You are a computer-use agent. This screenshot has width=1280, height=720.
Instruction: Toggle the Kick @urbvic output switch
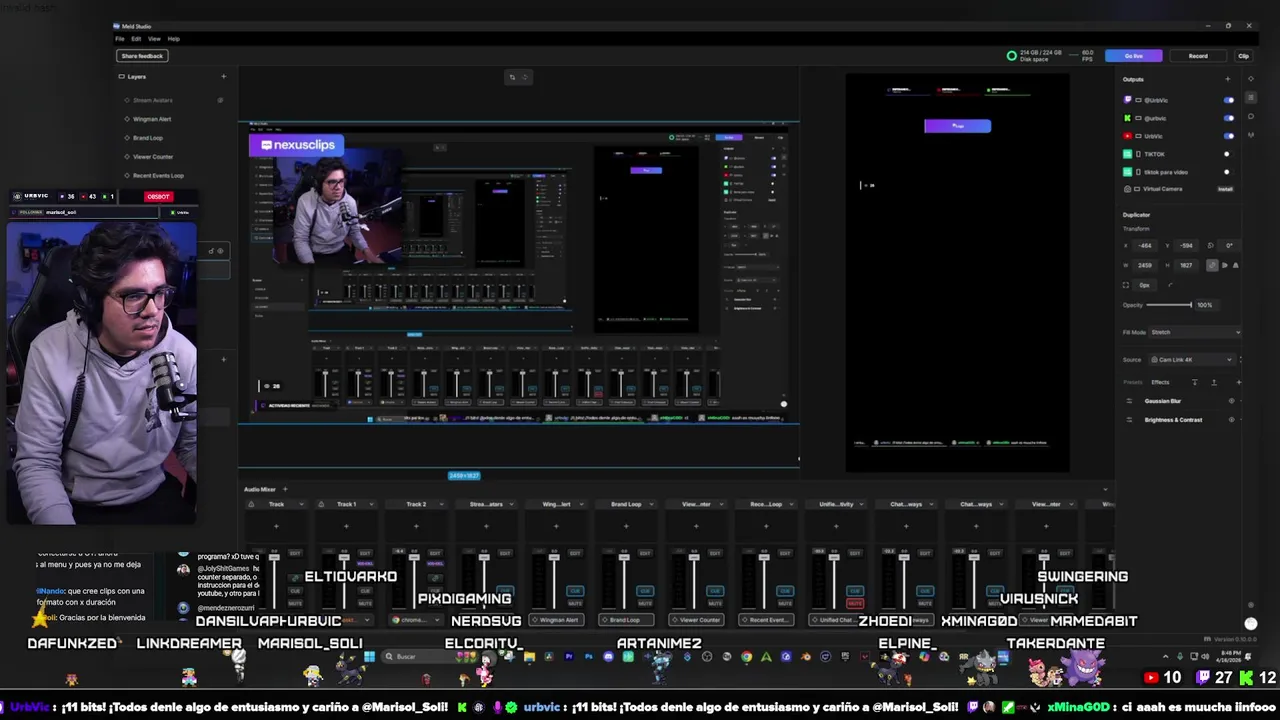(1228, 118)
